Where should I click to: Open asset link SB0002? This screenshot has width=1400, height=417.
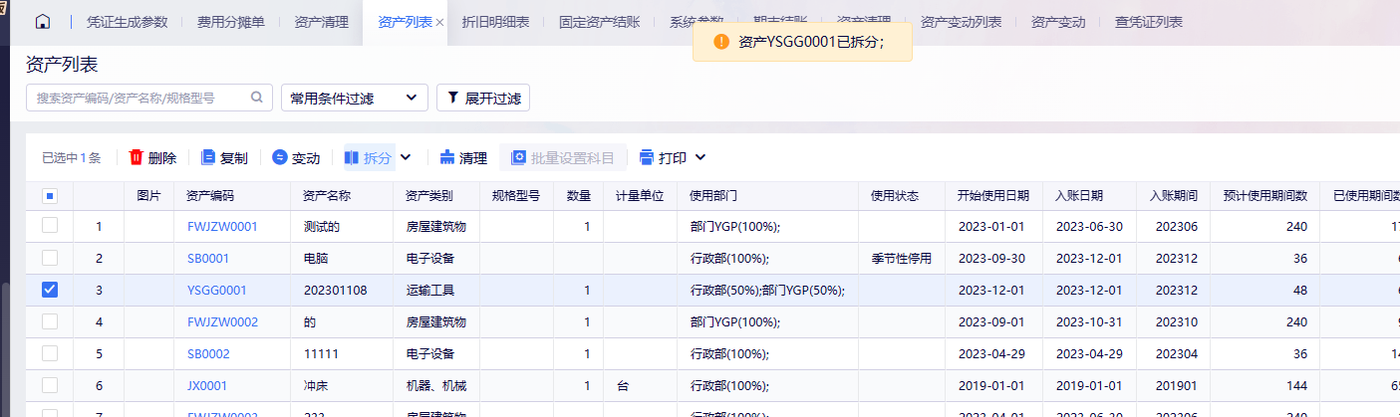pyautogui.click(x=208, y=354)
